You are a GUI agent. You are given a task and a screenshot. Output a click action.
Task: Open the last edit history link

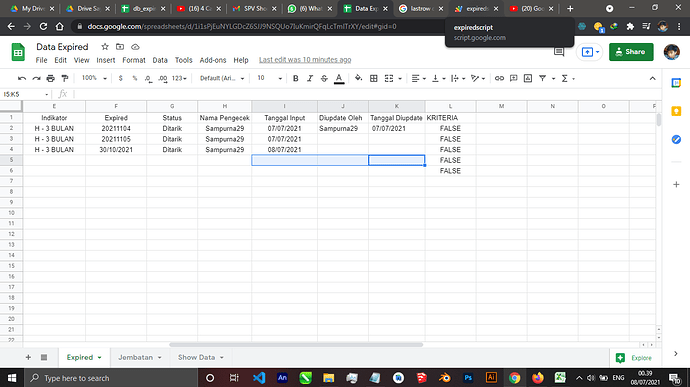click(x=305, y=60)
